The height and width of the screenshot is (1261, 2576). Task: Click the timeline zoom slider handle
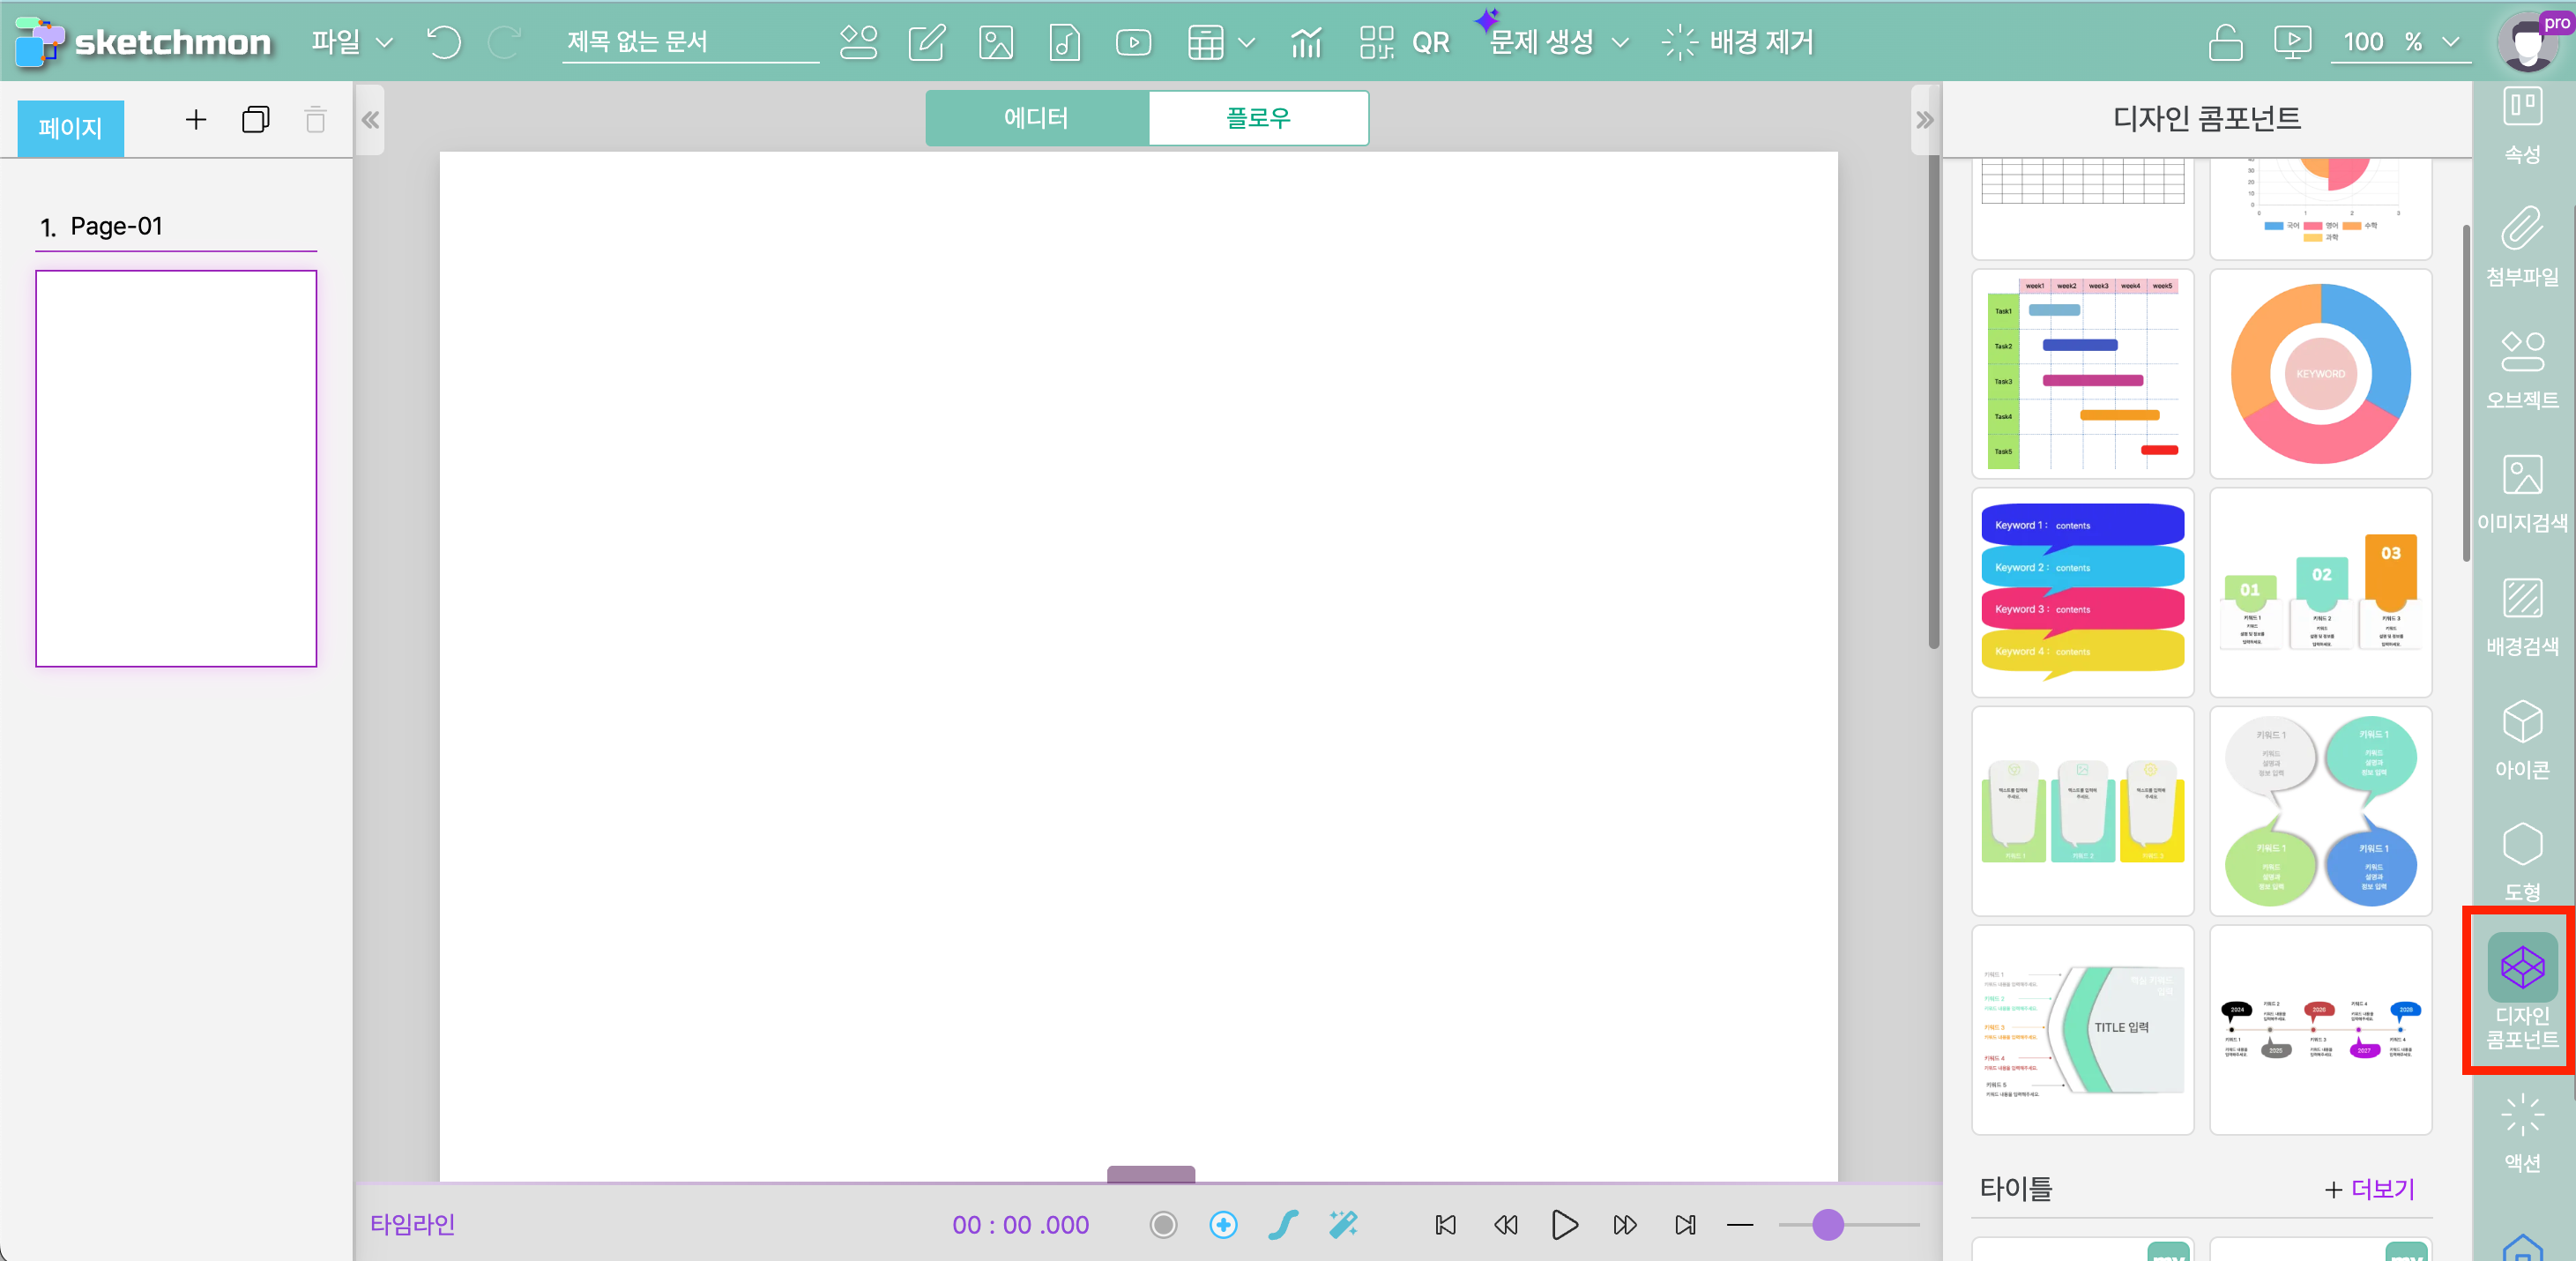pos(1827,1225)
